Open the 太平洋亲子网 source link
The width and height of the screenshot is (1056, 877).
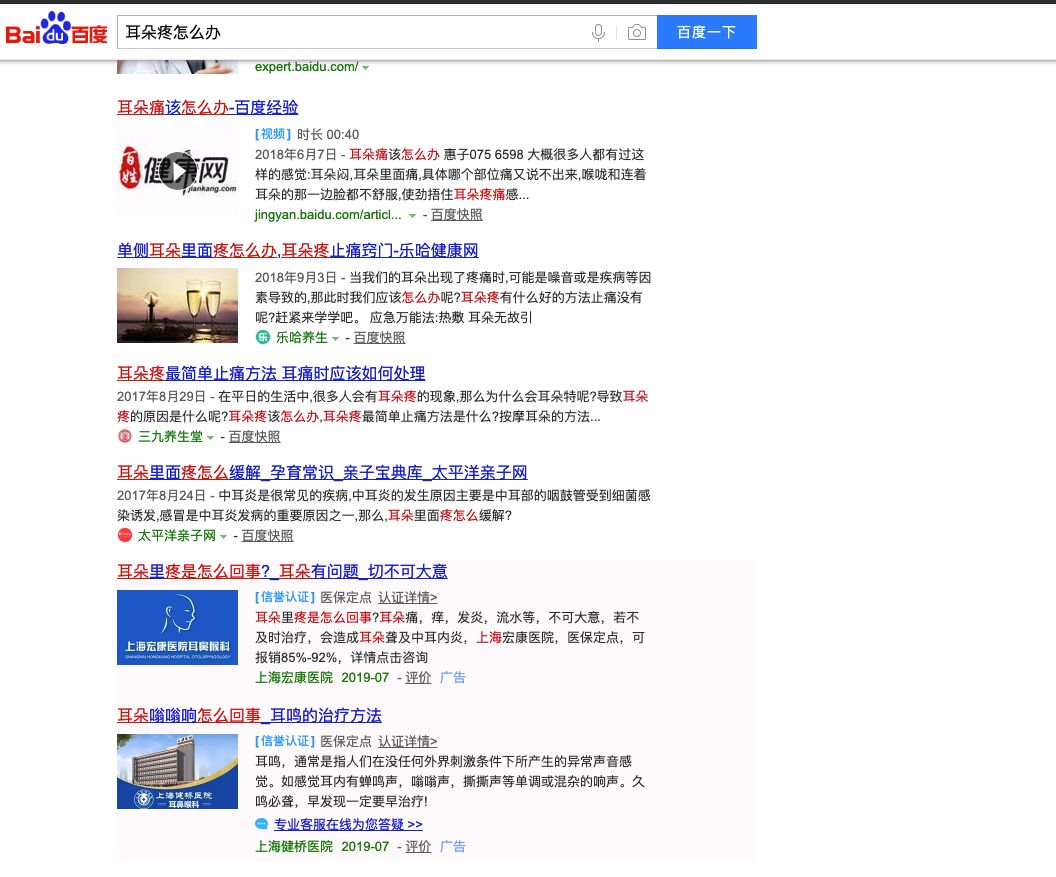pos(177,535)
